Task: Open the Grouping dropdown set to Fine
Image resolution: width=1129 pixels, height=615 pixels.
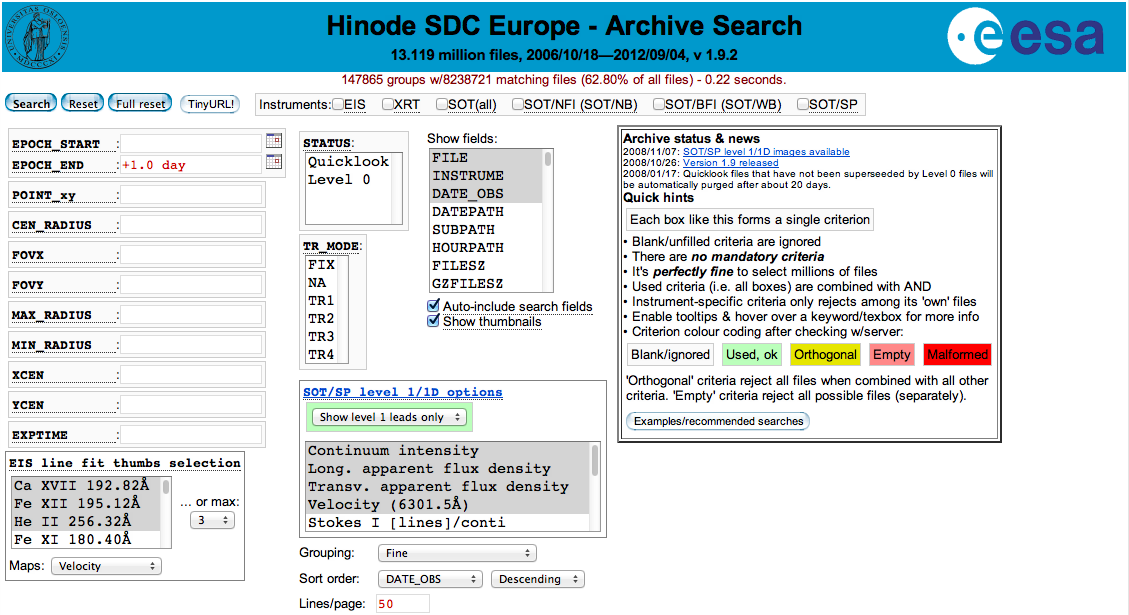Action: tap(457, 553)
